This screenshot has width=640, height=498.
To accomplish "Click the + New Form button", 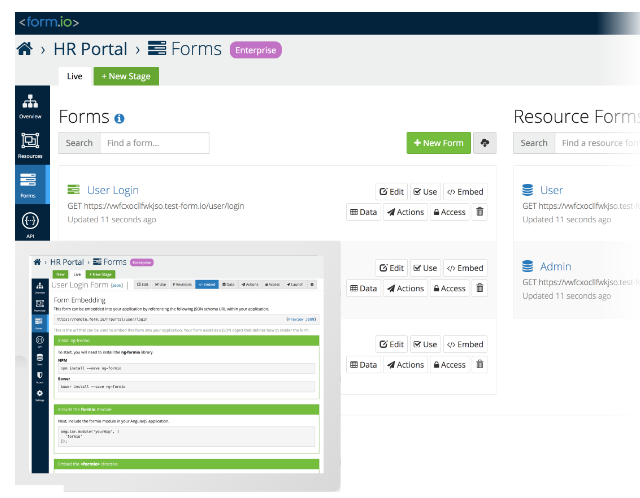I will point(439,143).
